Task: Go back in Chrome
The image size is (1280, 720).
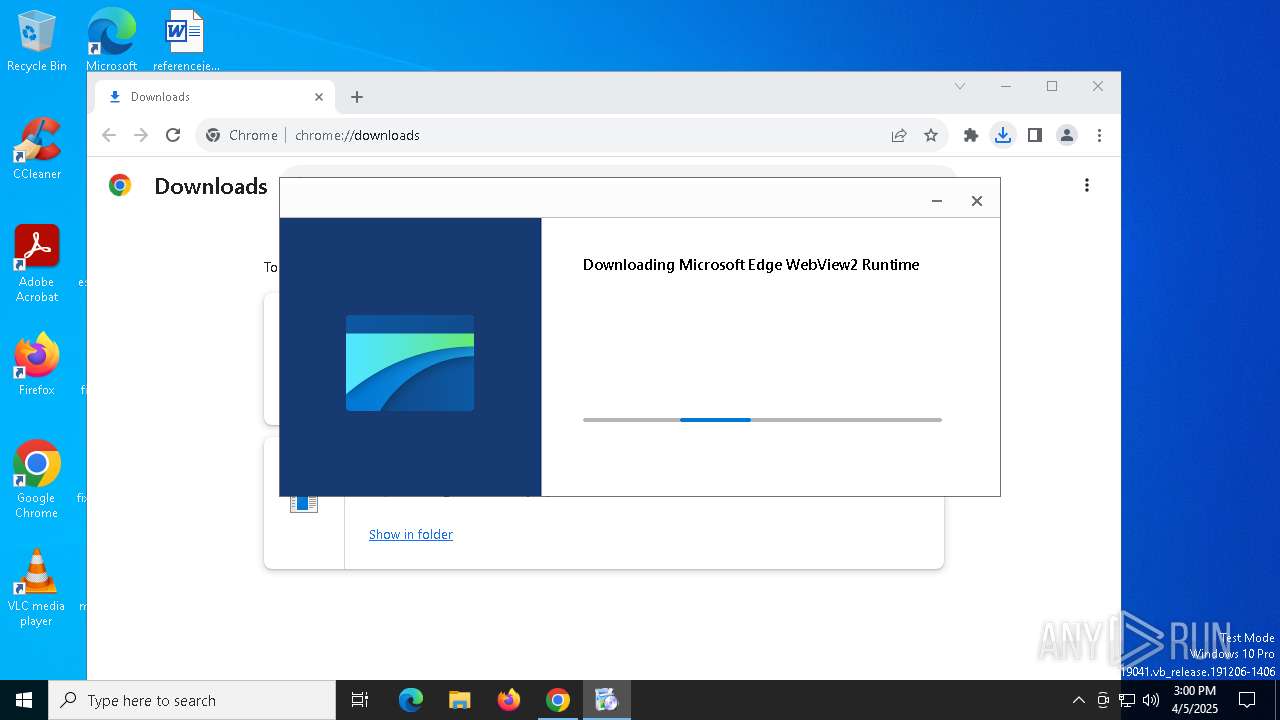Action: click(109, 135)
